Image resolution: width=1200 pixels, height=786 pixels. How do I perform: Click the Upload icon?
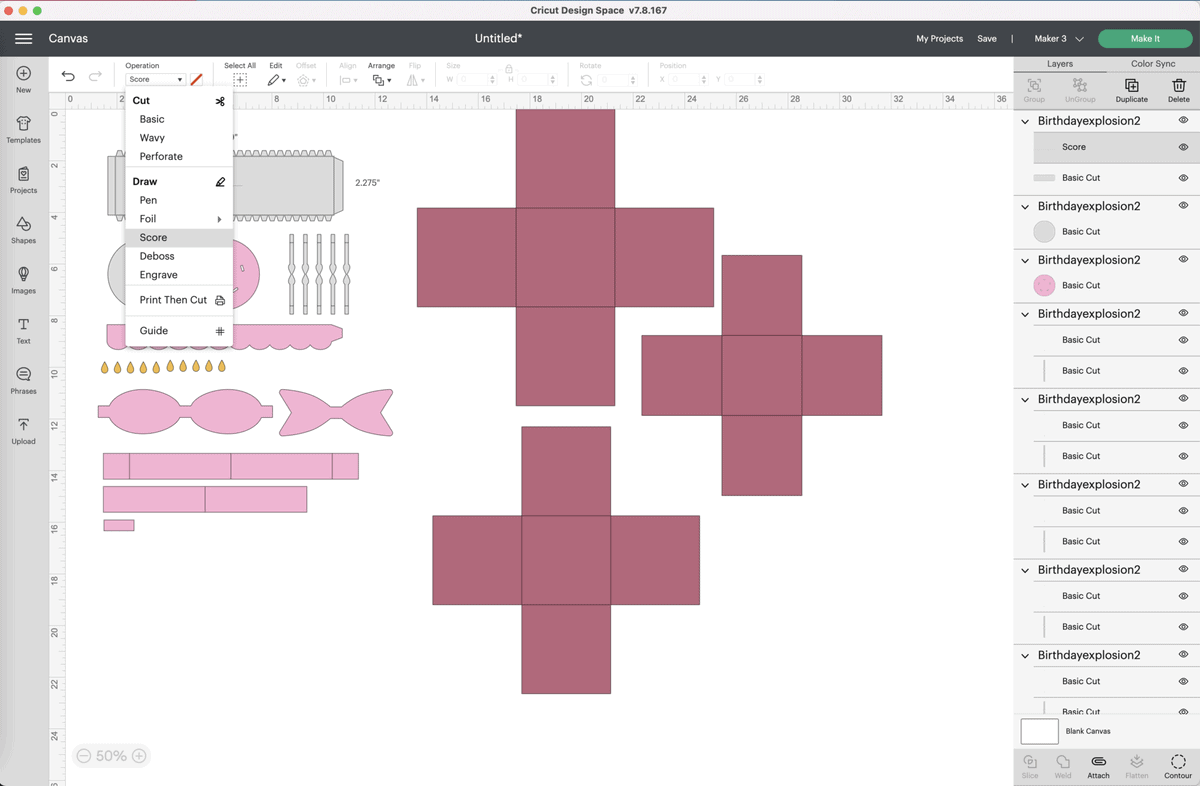[23, 429]
